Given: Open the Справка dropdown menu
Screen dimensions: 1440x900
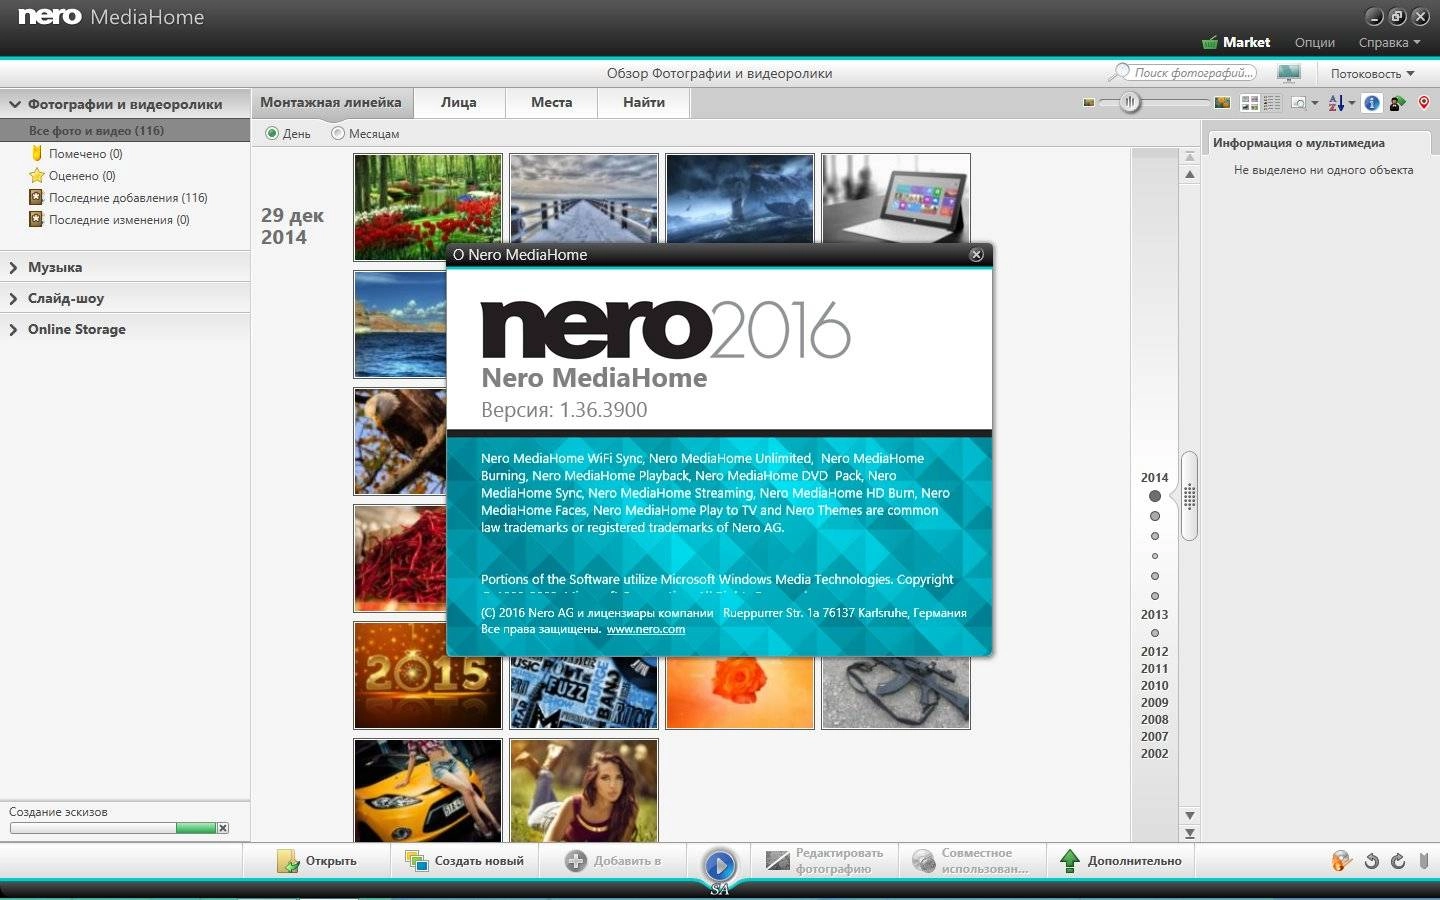Looking at the screenshot, I should pos(1389,42).
